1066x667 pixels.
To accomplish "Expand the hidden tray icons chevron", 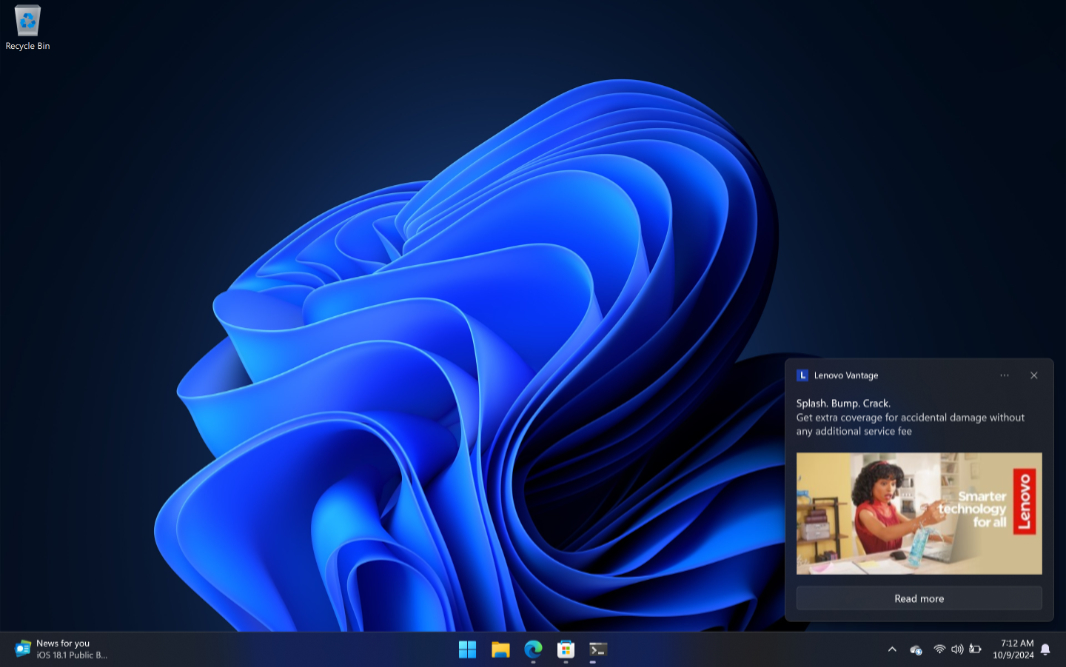I will tap(892, 649).
